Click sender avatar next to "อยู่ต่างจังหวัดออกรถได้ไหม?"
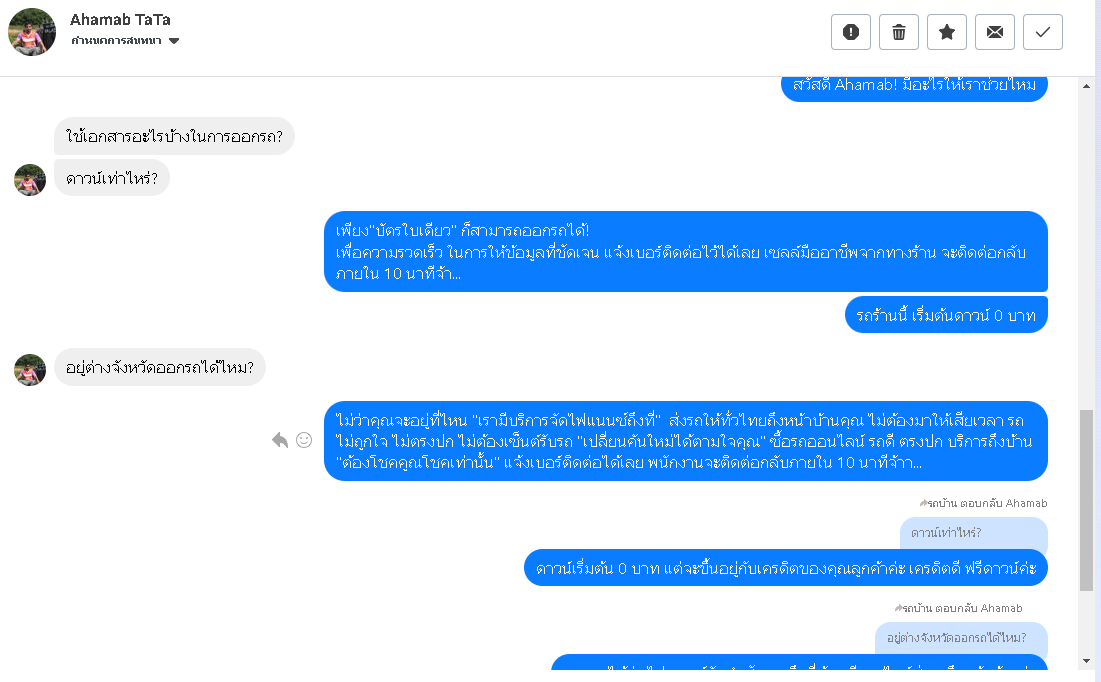Viewport: 1101px width, 682px height. [30, 370]
